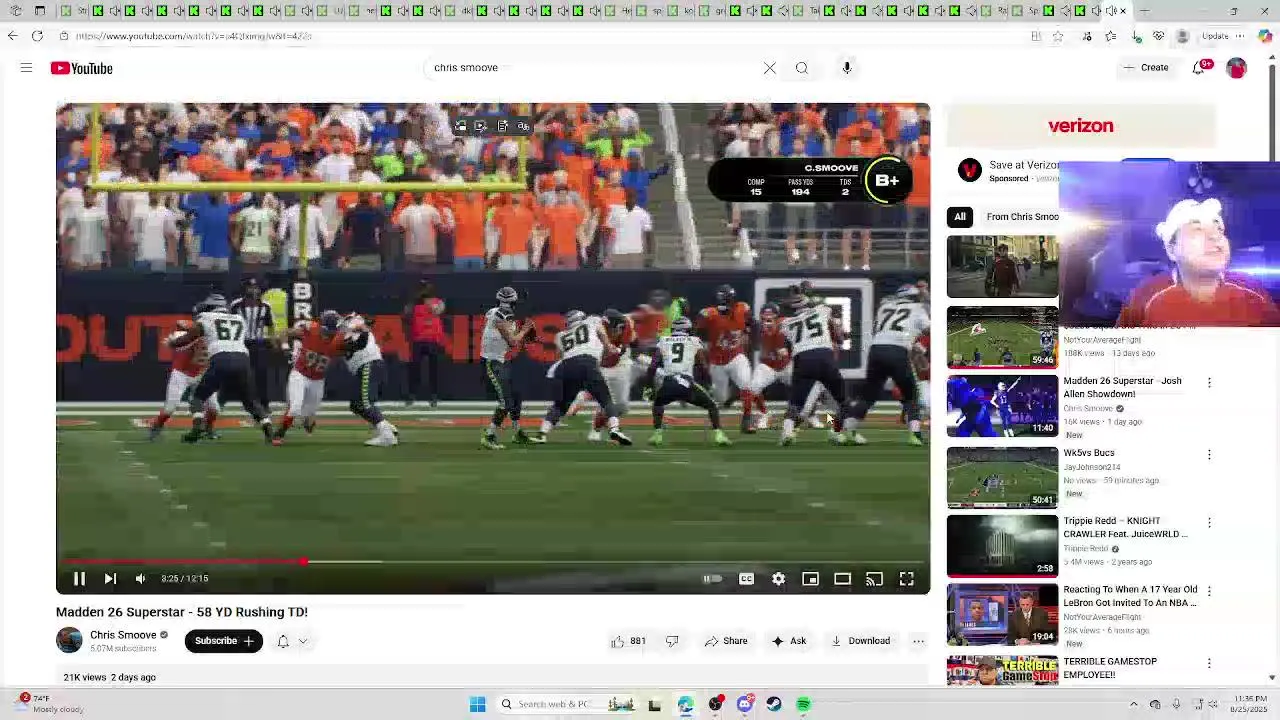Share the video
Viewport: 1280px width, 720px height.
(726, 641)
